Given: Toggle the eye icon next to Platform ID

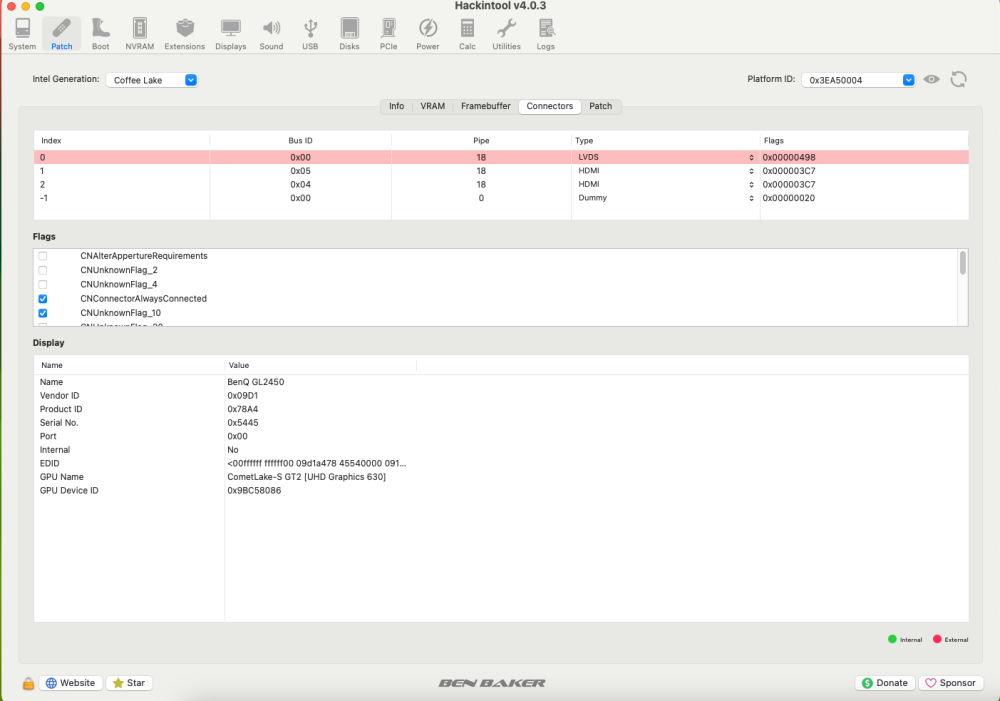Looking at the screenshot, I should point(932,80).
